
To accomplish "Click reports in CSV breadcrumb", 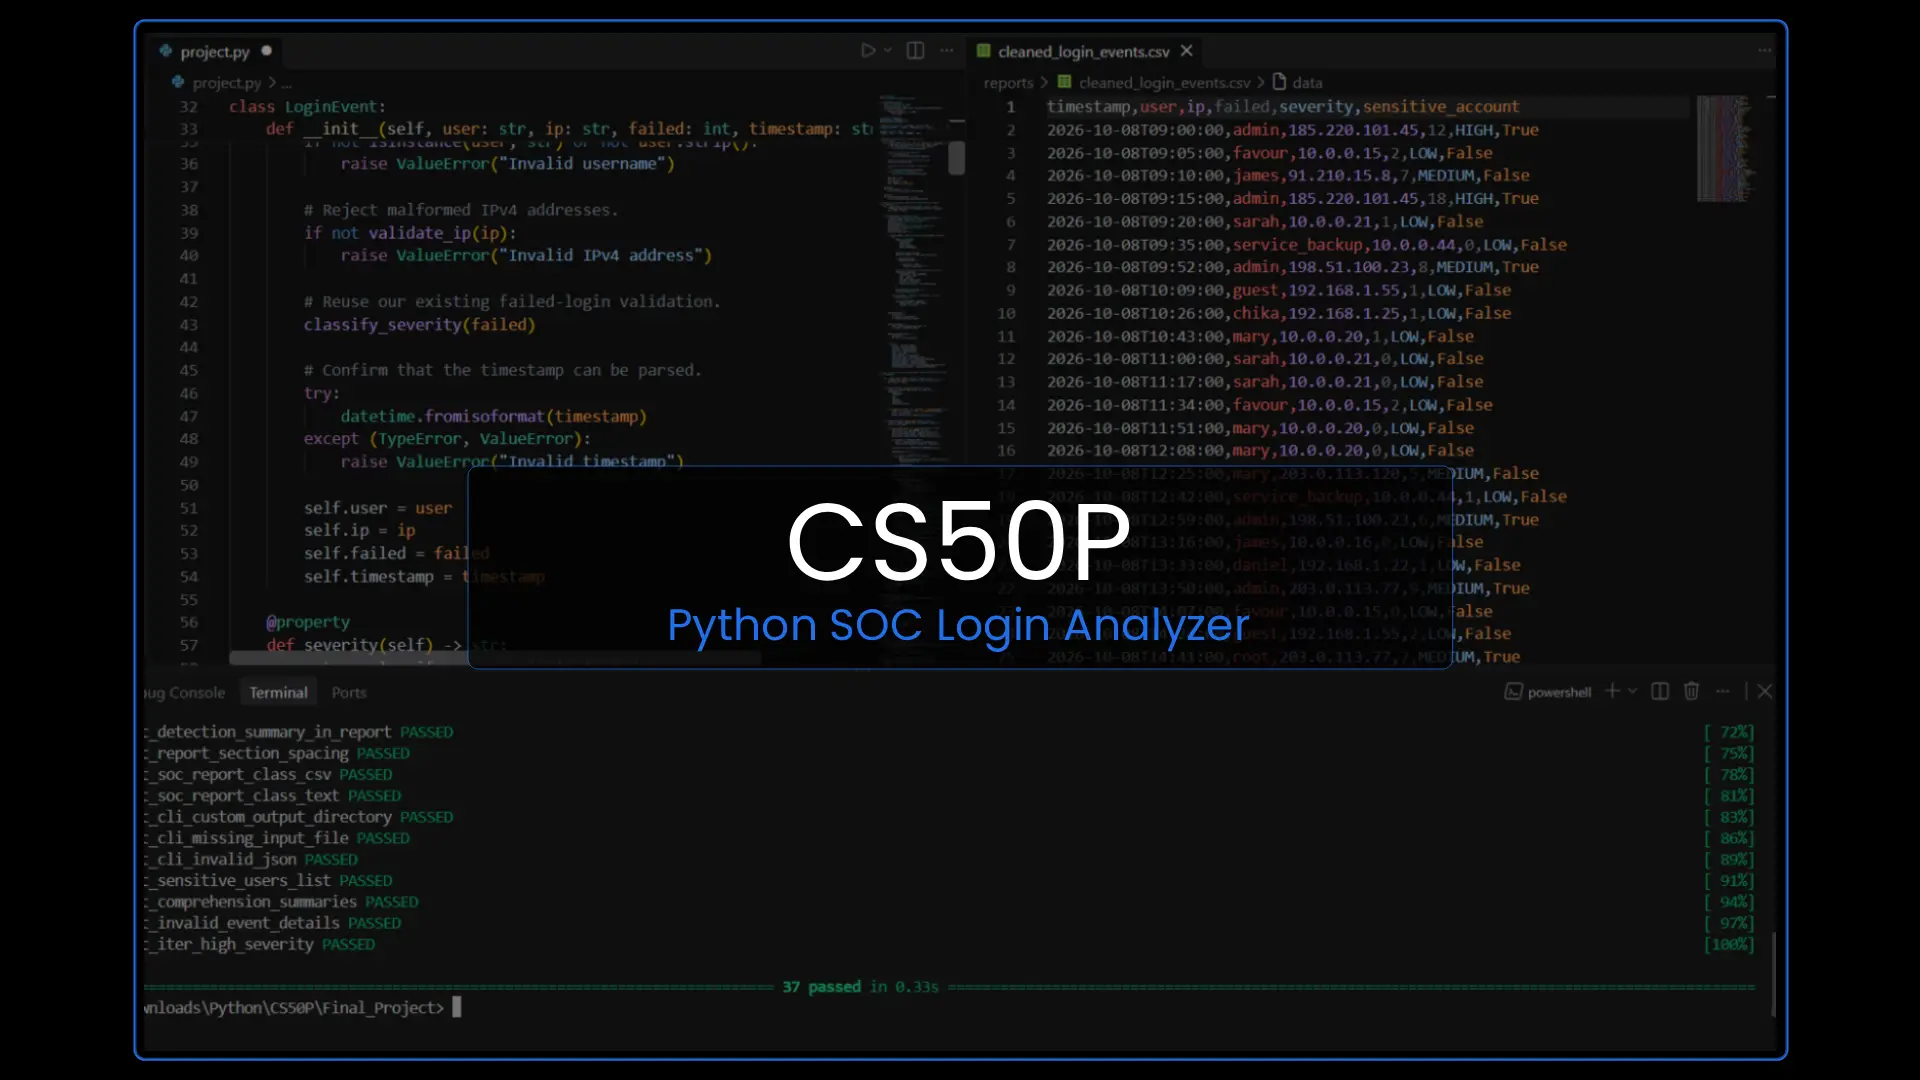I will pyautogui.click(x=1008, y=83).
